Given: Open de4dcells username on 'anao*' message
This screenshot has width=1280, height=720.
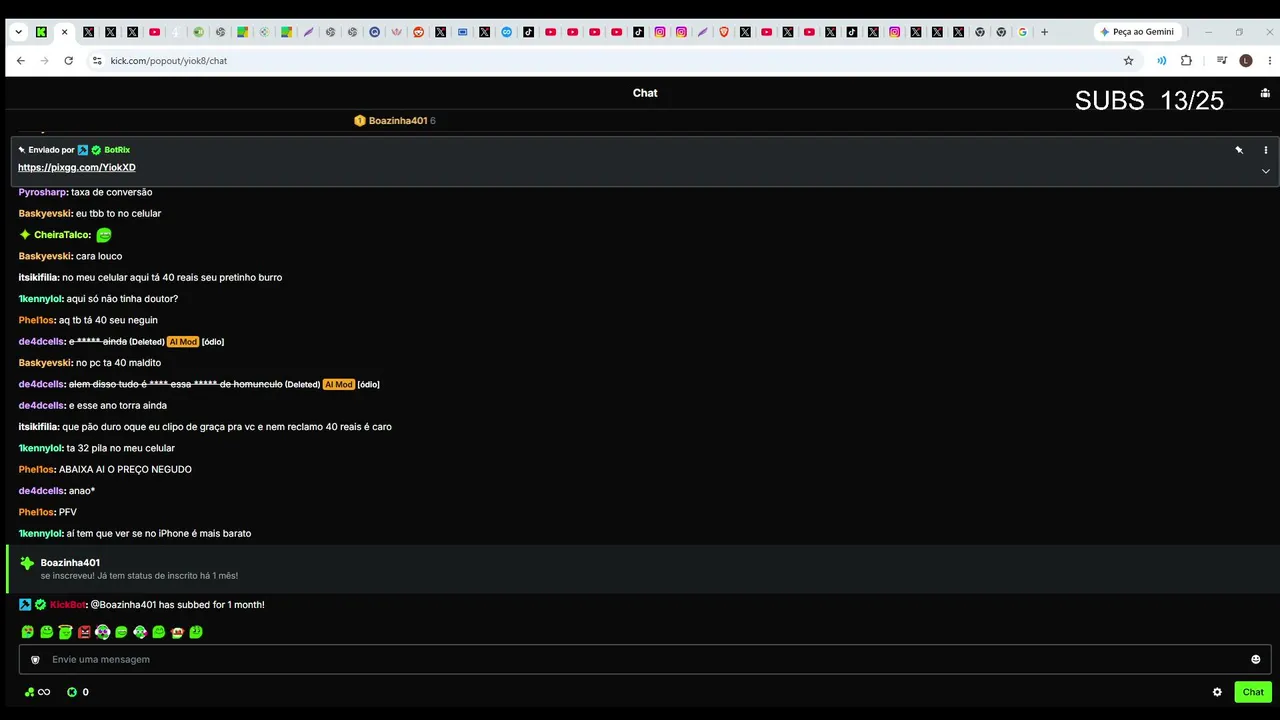Looking at the screenshot, I should (42, 491).
